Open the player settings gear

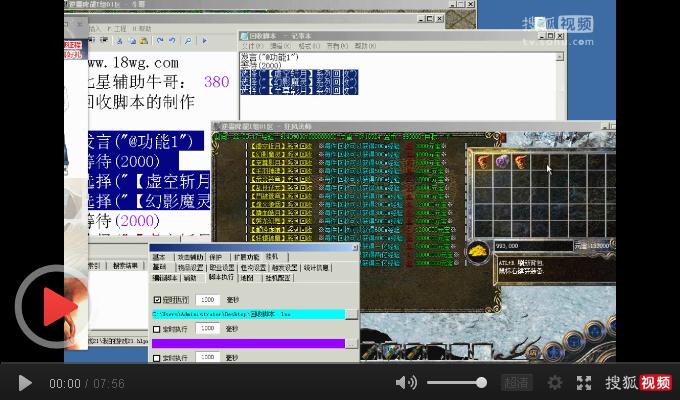555,383
